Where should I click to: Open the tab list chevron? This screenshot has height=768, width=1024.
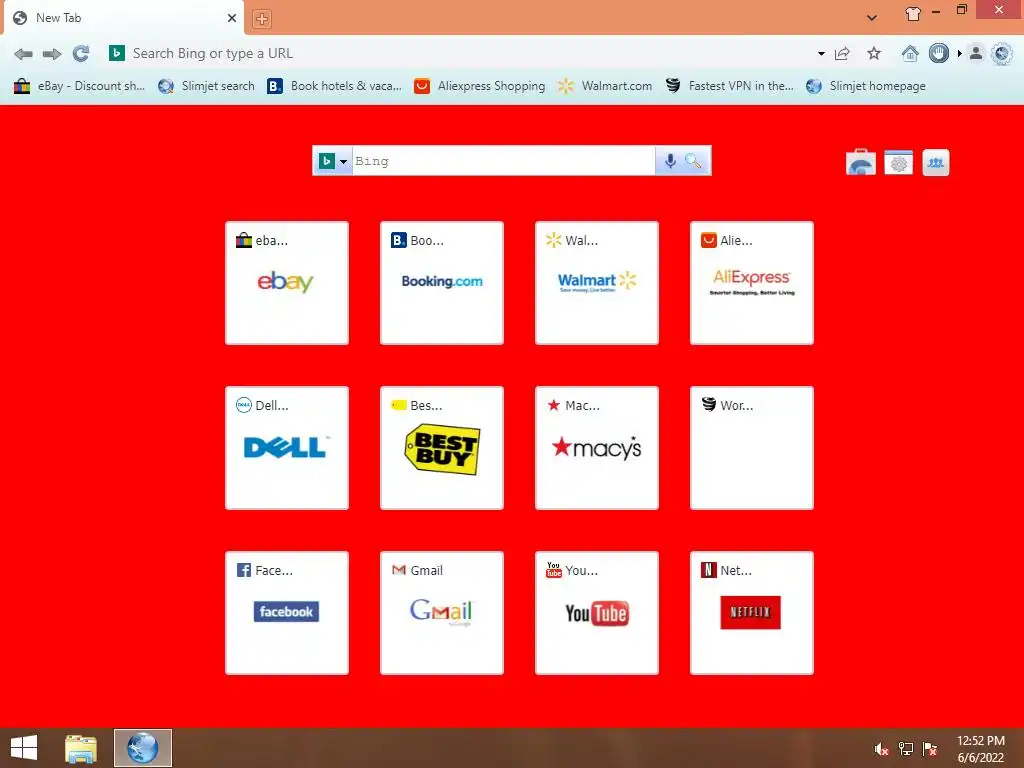[x=872, y=18]
